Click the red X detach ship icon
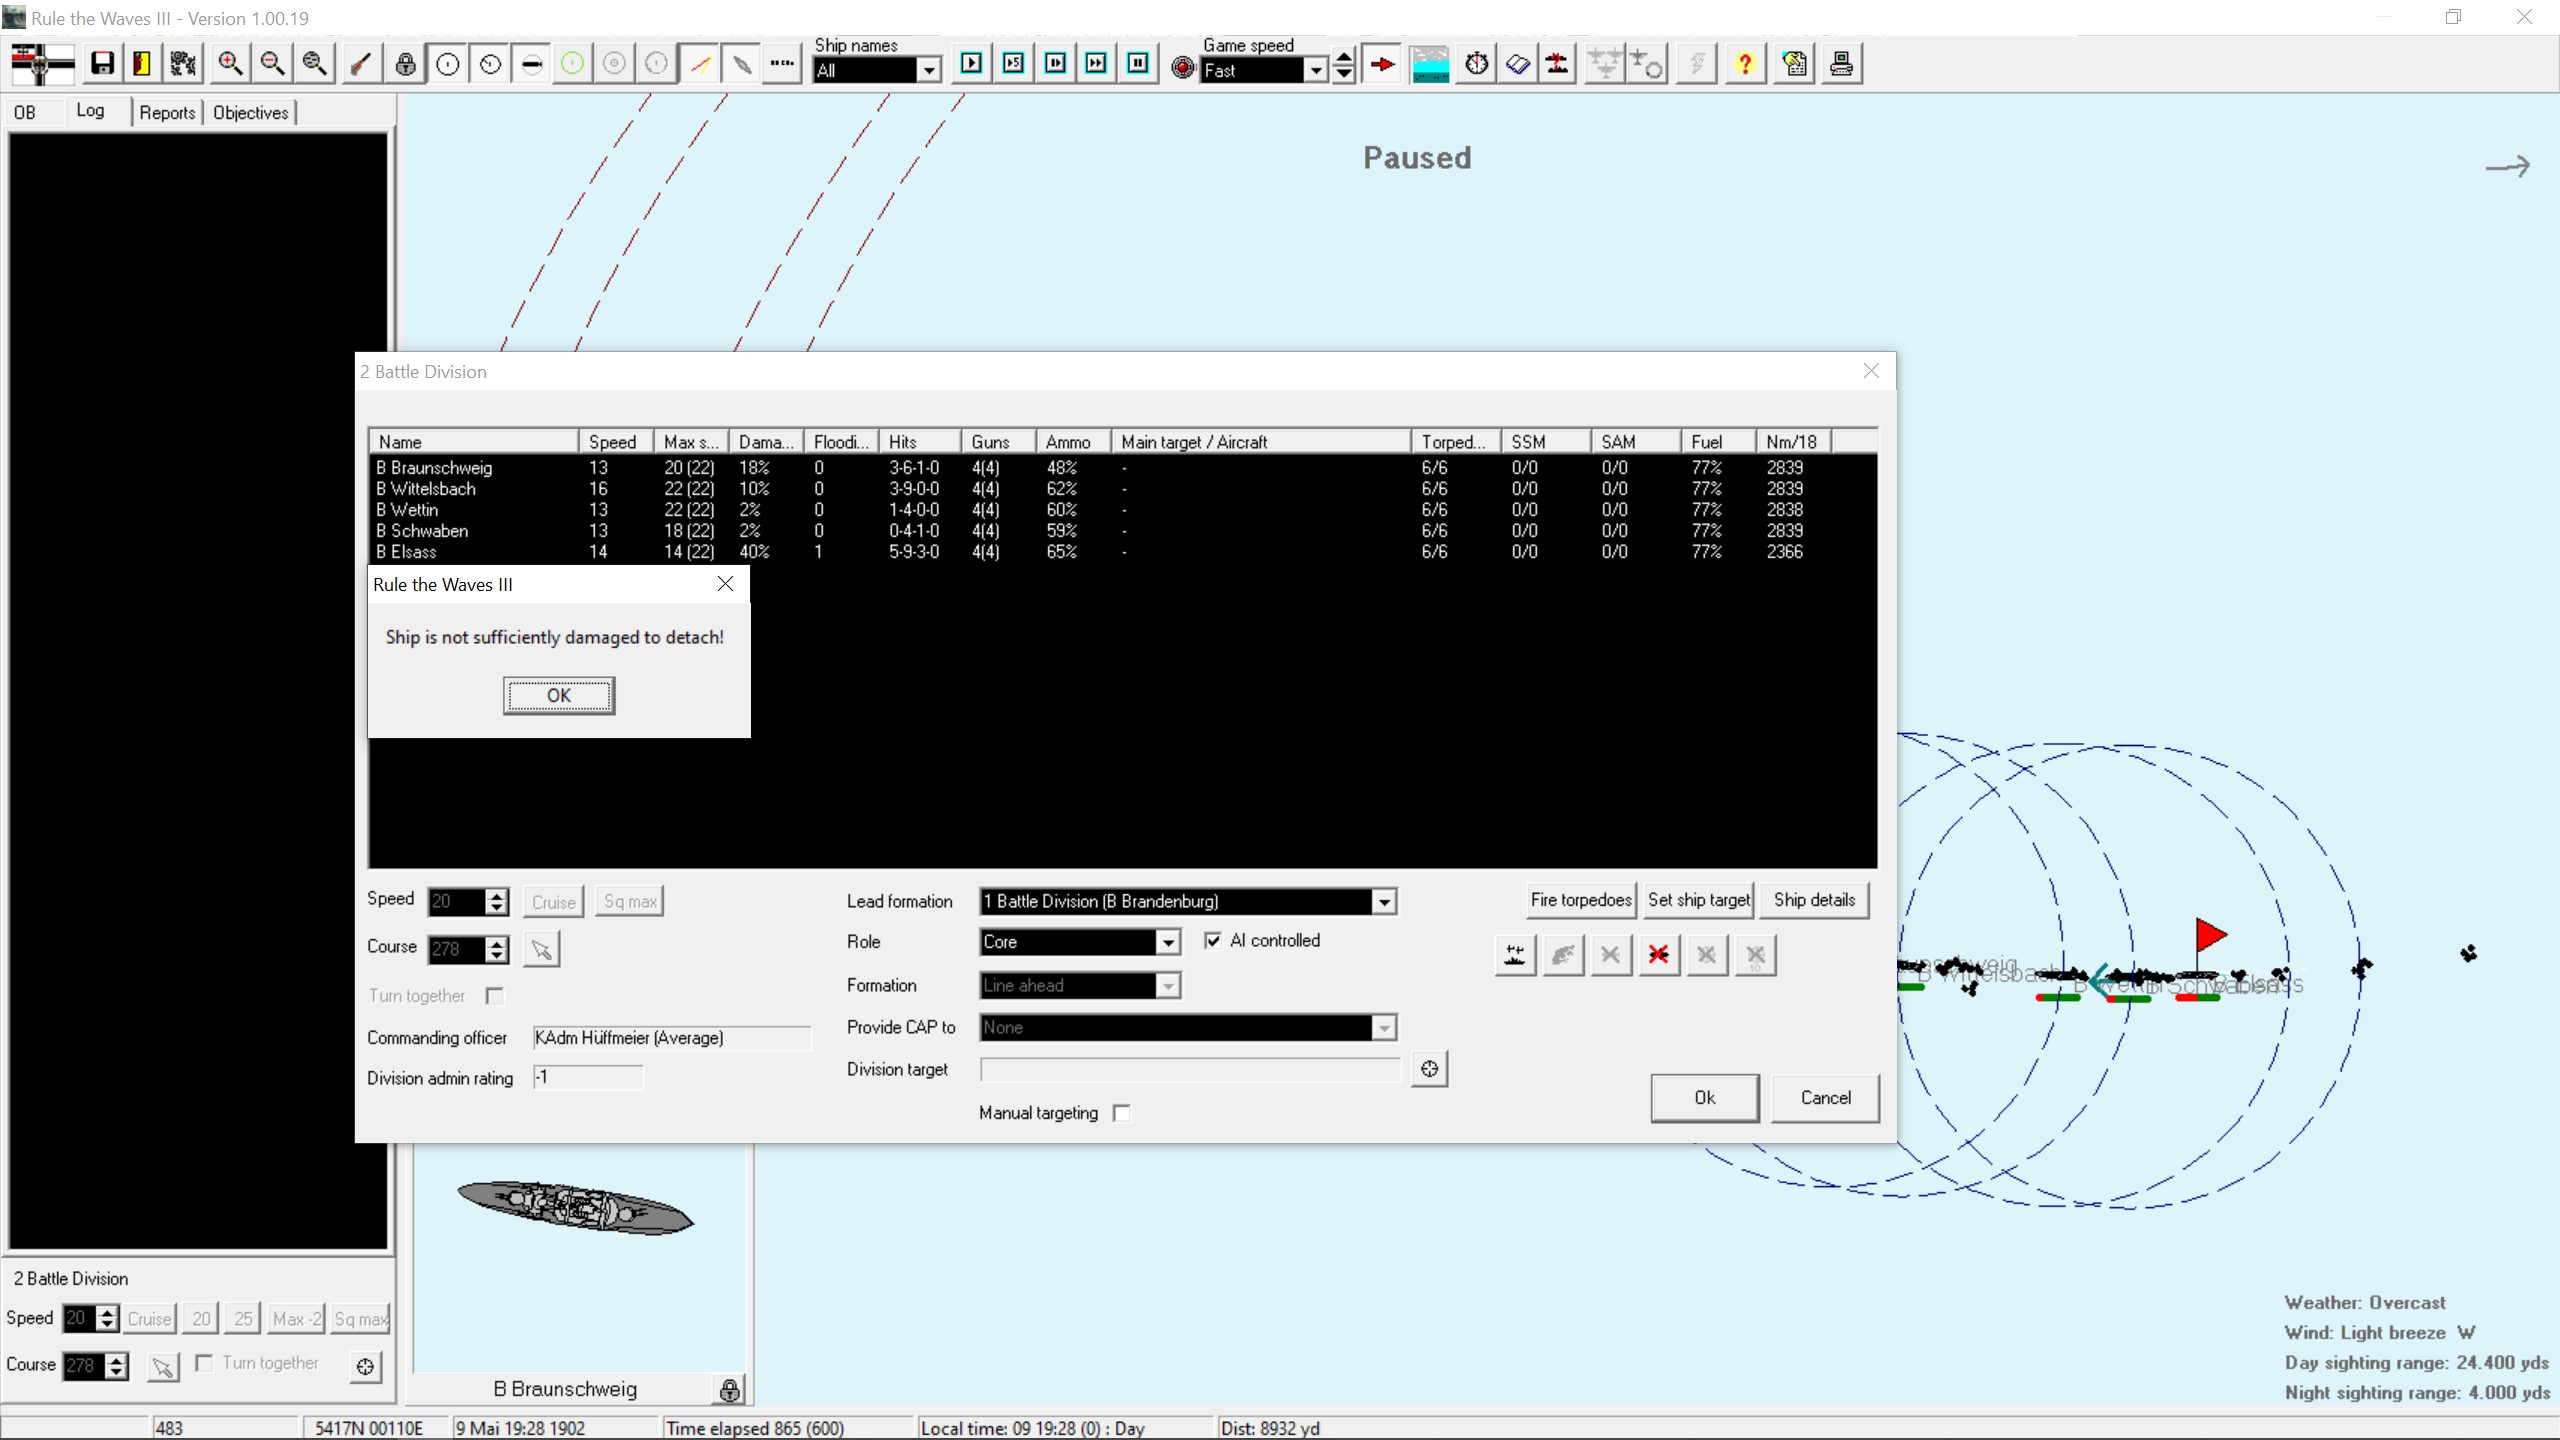 (1658, 955)
